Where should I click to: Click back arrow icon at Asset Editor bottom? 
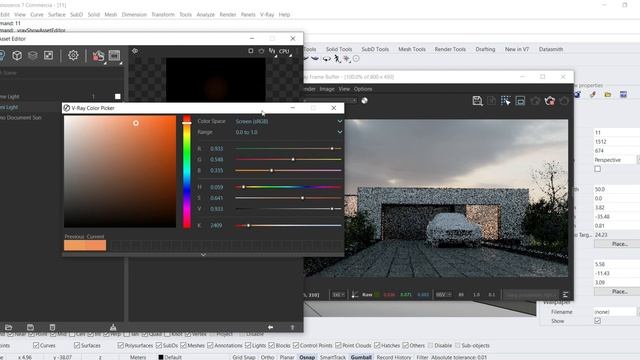click(x=270, y=327)
